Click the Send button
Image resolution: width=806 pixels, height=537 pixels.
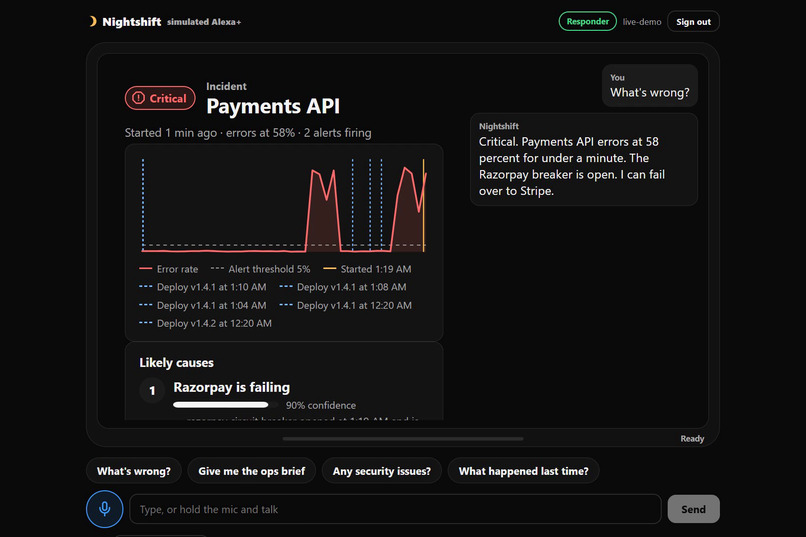[x=693, y=509]
